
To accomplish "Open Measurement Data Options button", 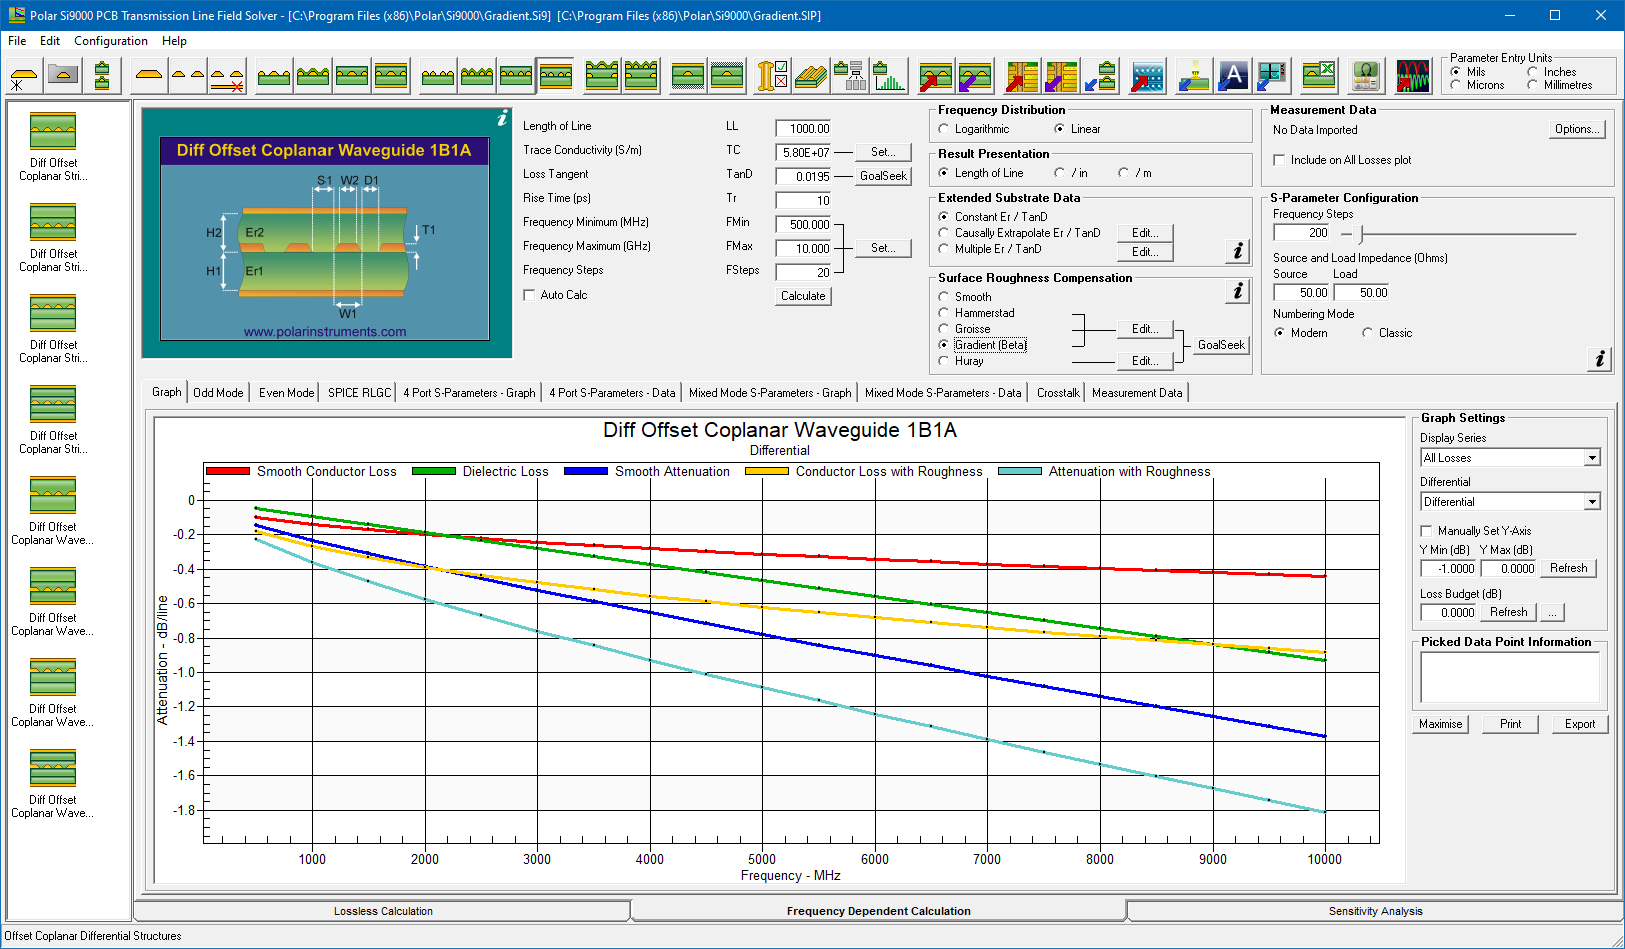I will (1577, 129).
